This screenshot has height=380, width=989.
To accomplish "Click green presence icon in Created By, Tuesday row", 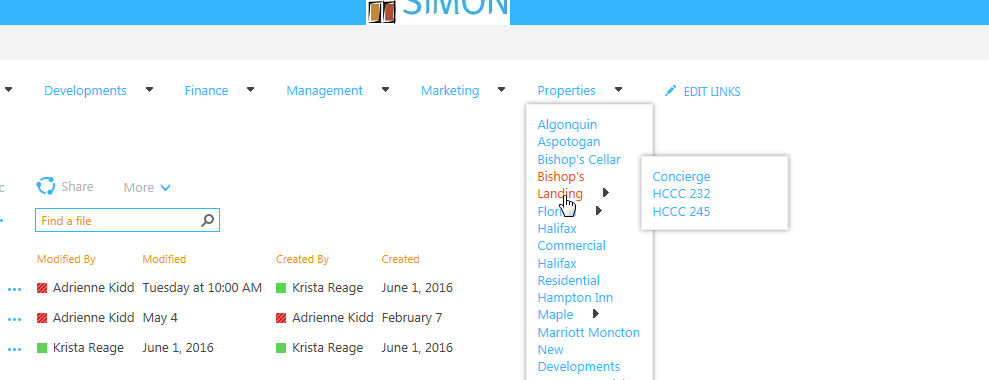I will point(281,288).
